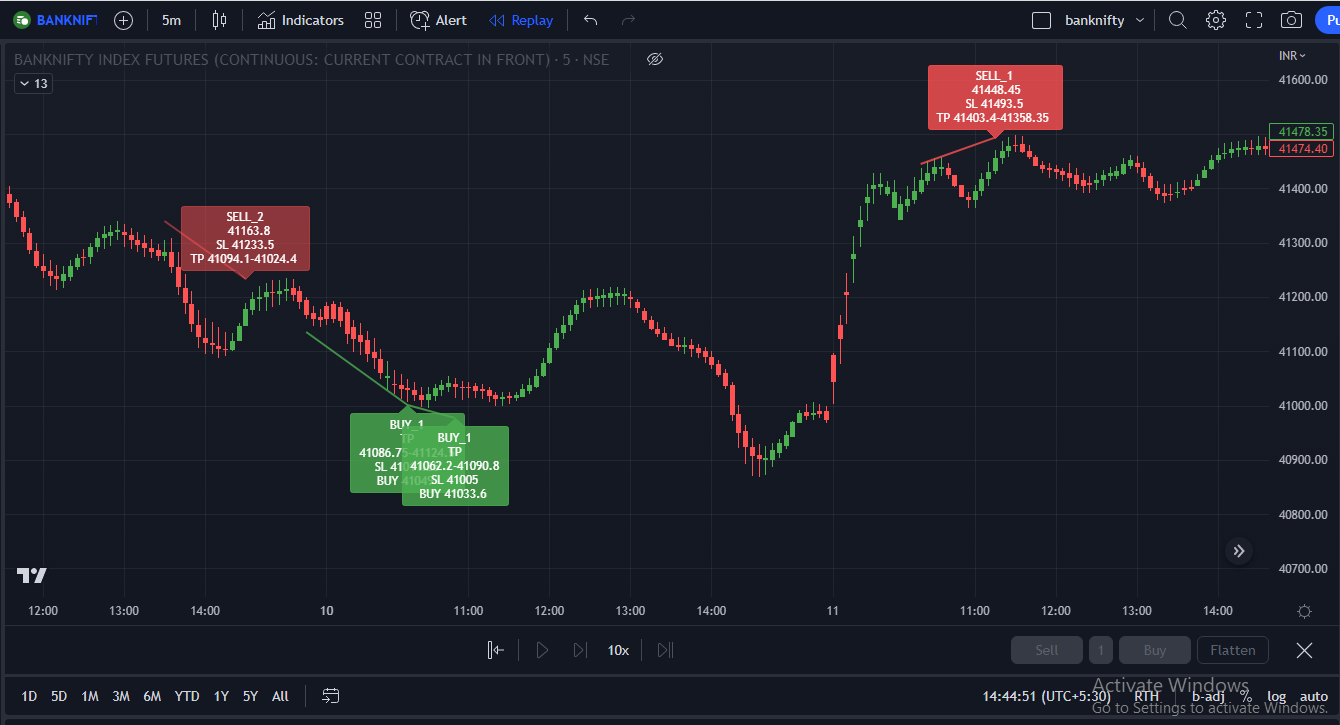Change the 10x replay speed

[619, 650]
